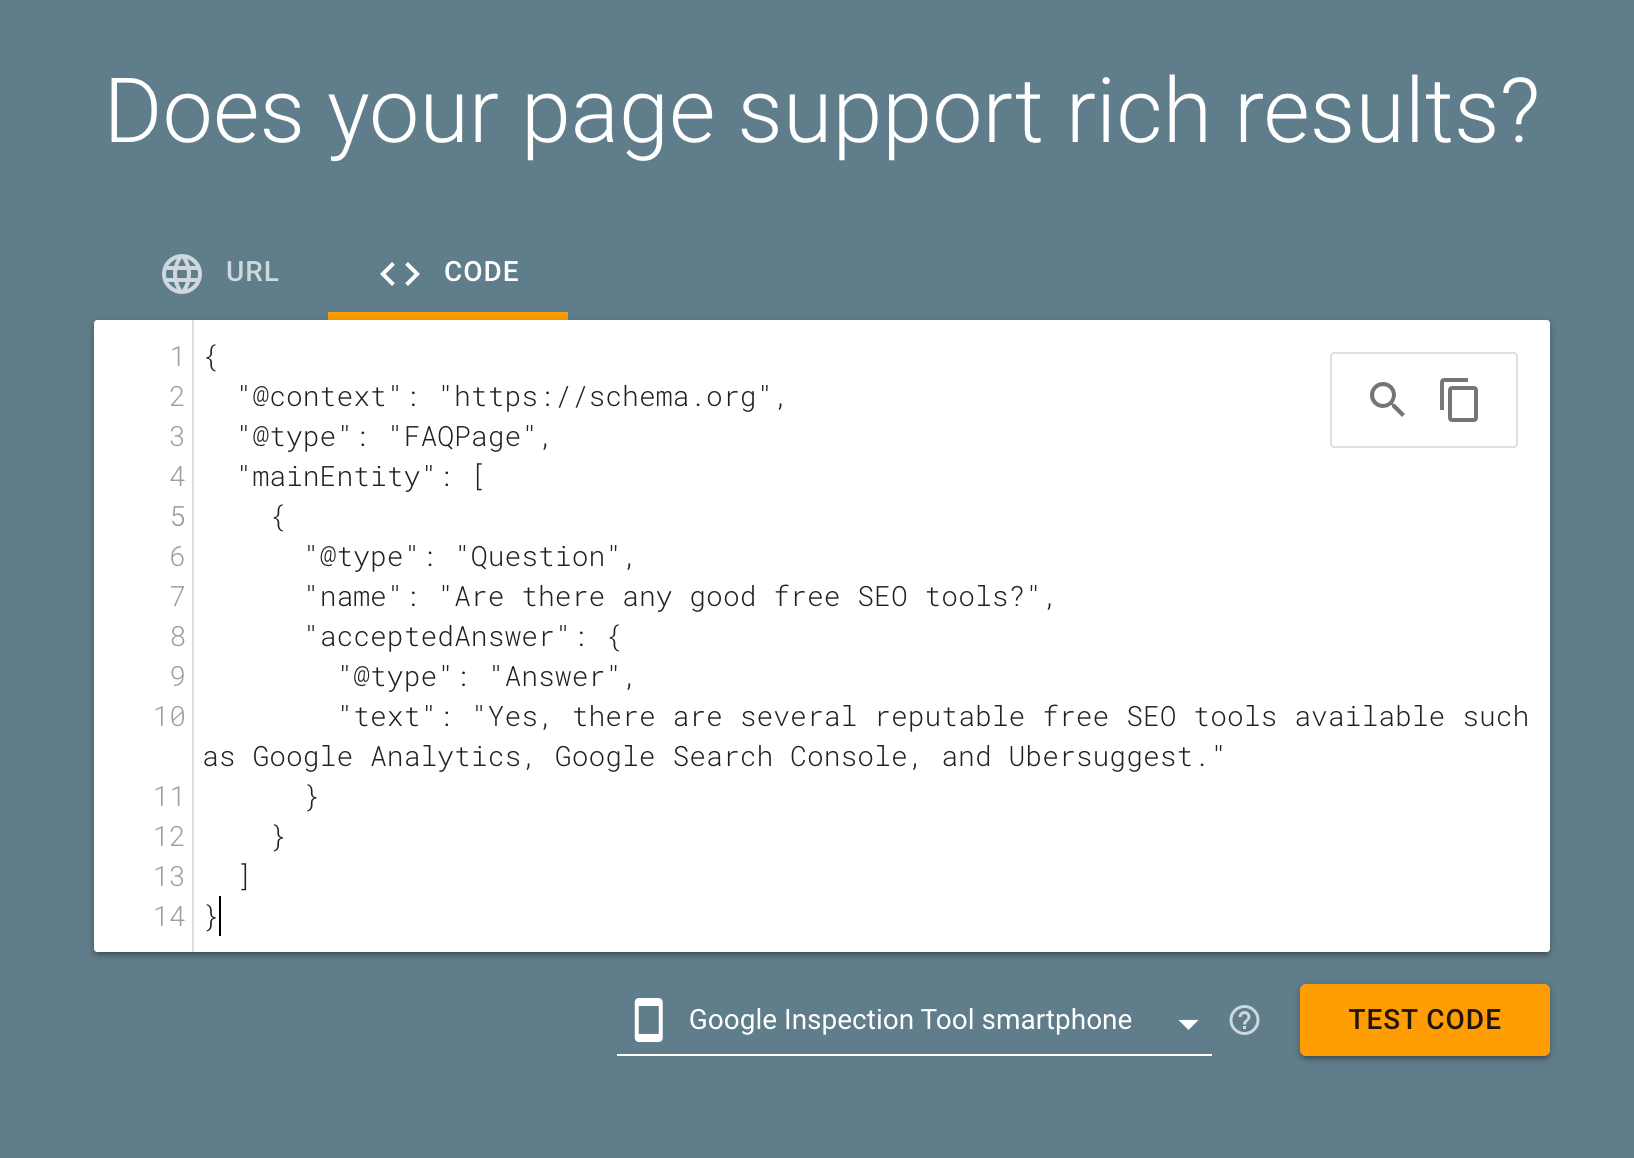Click the page heading about rich results

pyautogui.click(x=822, y=114)
